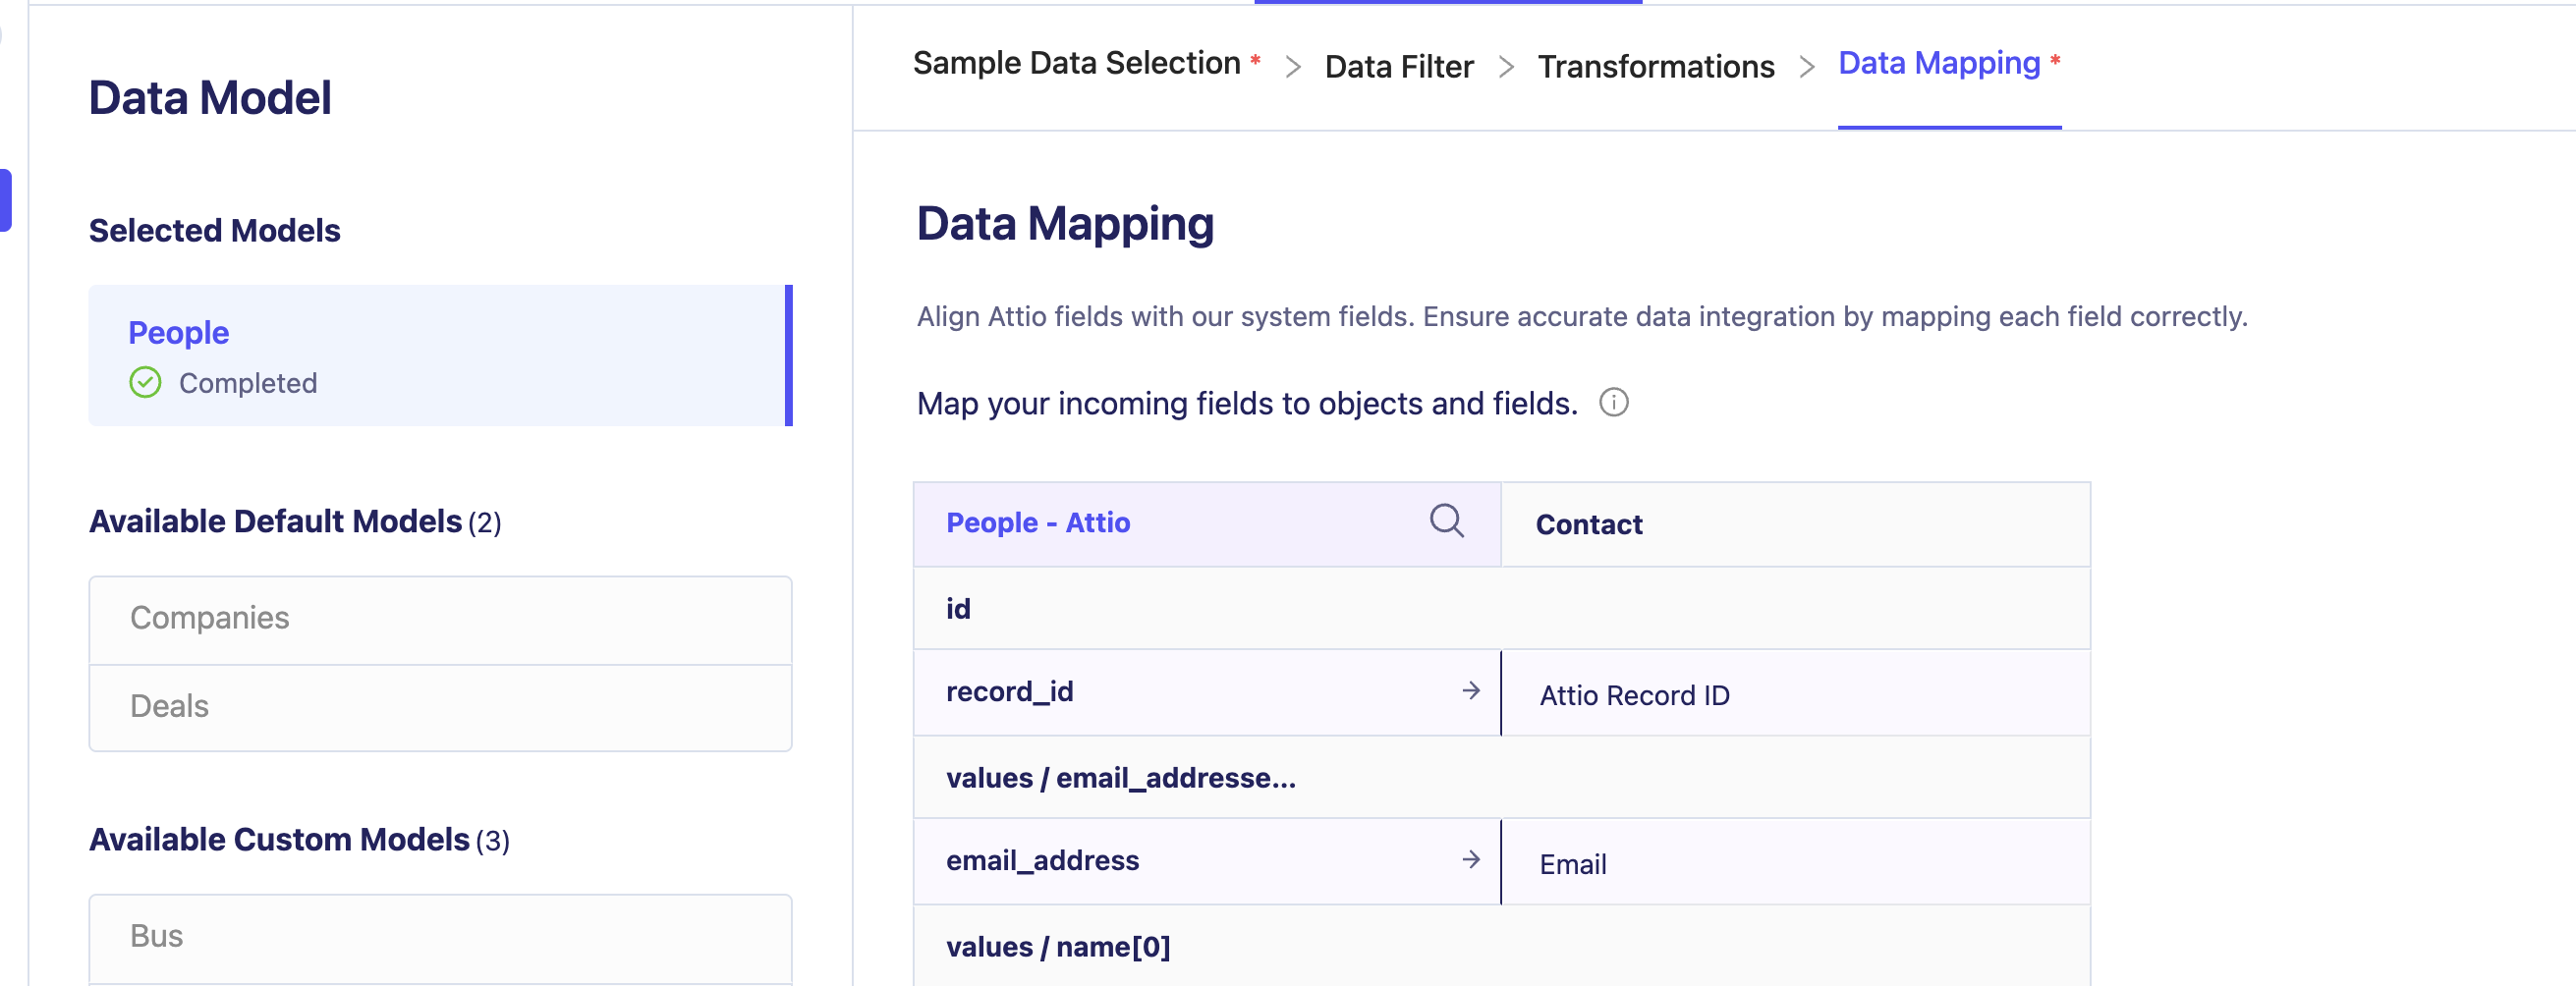This screenshot has width=2576, height=986.
Task: Click the arrow icon in record_id row
Action: coord(1471,691)
